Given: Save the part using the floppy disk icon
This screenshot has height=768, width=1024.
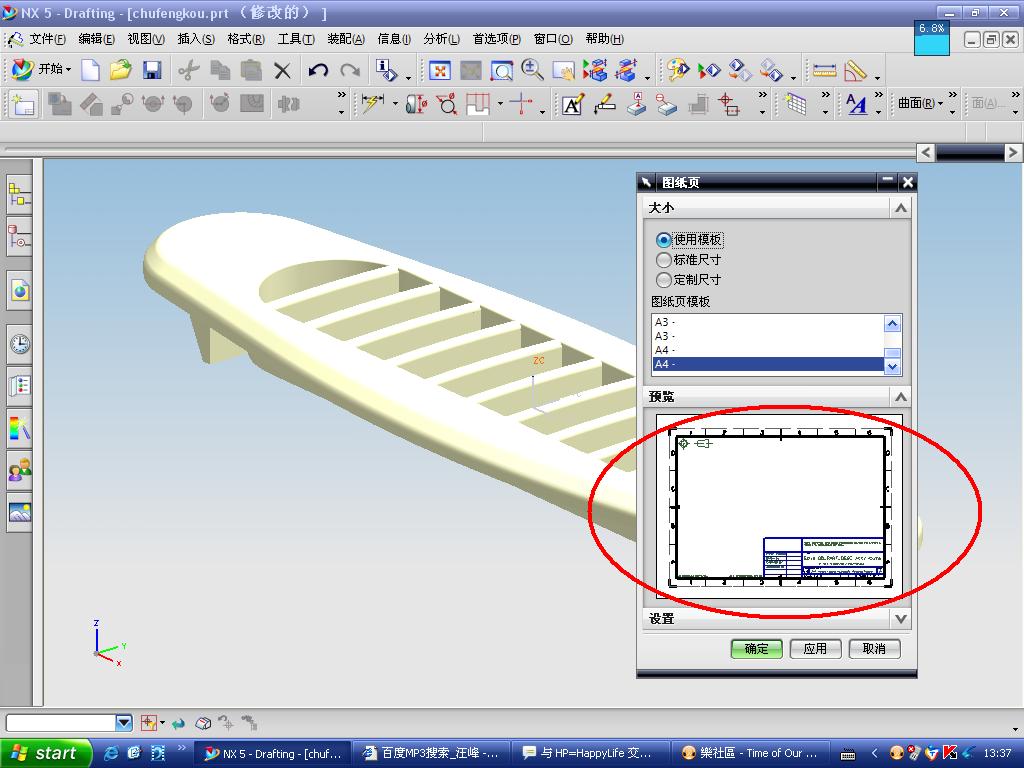Looking at the screenshot, I should (152, 70).
